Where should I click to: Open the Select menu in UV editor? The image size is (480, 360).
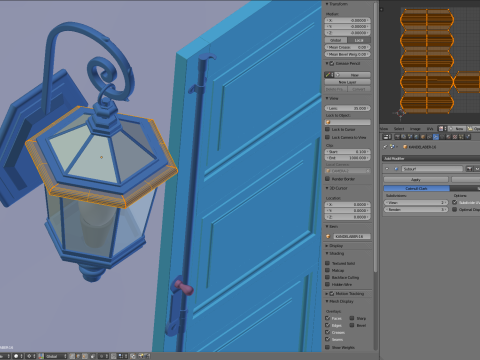coord(399,129)
